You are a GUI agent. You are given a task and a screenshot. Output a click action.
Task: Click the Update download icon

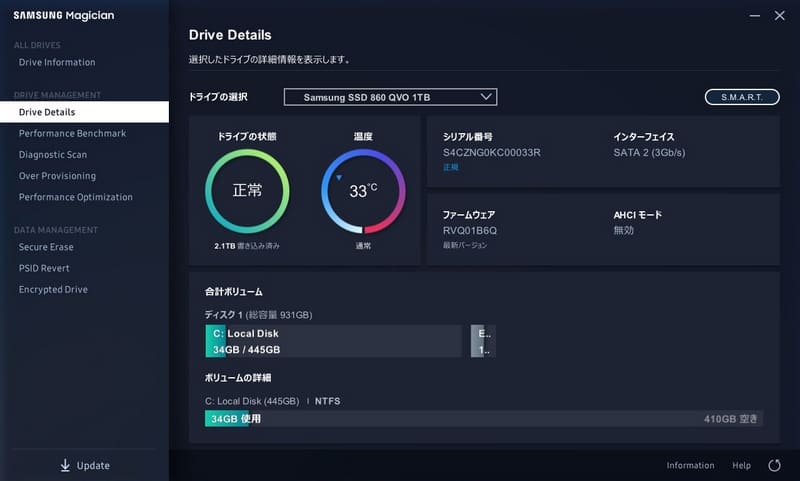click(x=65, y=465)
